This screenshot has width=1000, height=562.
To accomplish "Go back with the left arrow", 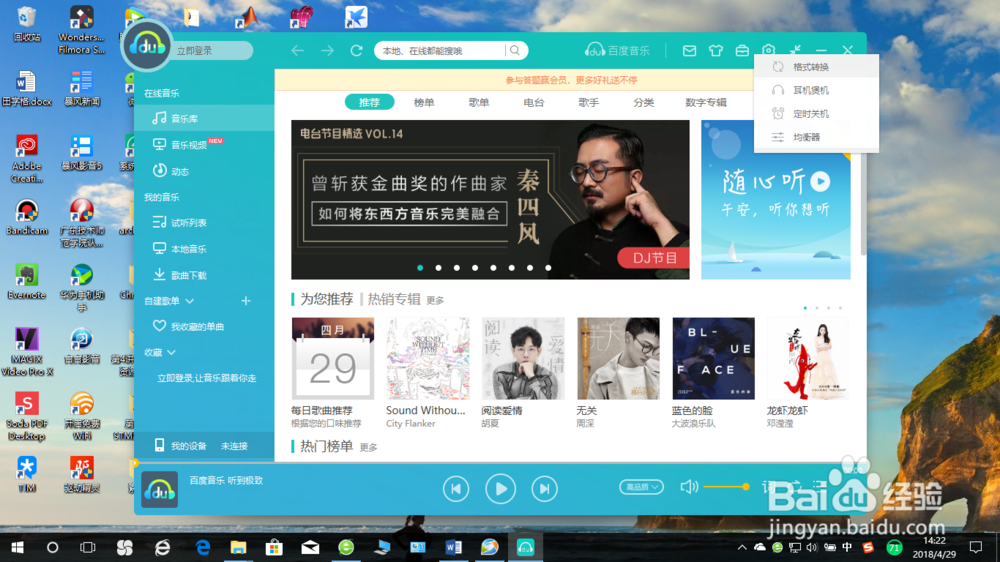I will click(x=298, y=50).
